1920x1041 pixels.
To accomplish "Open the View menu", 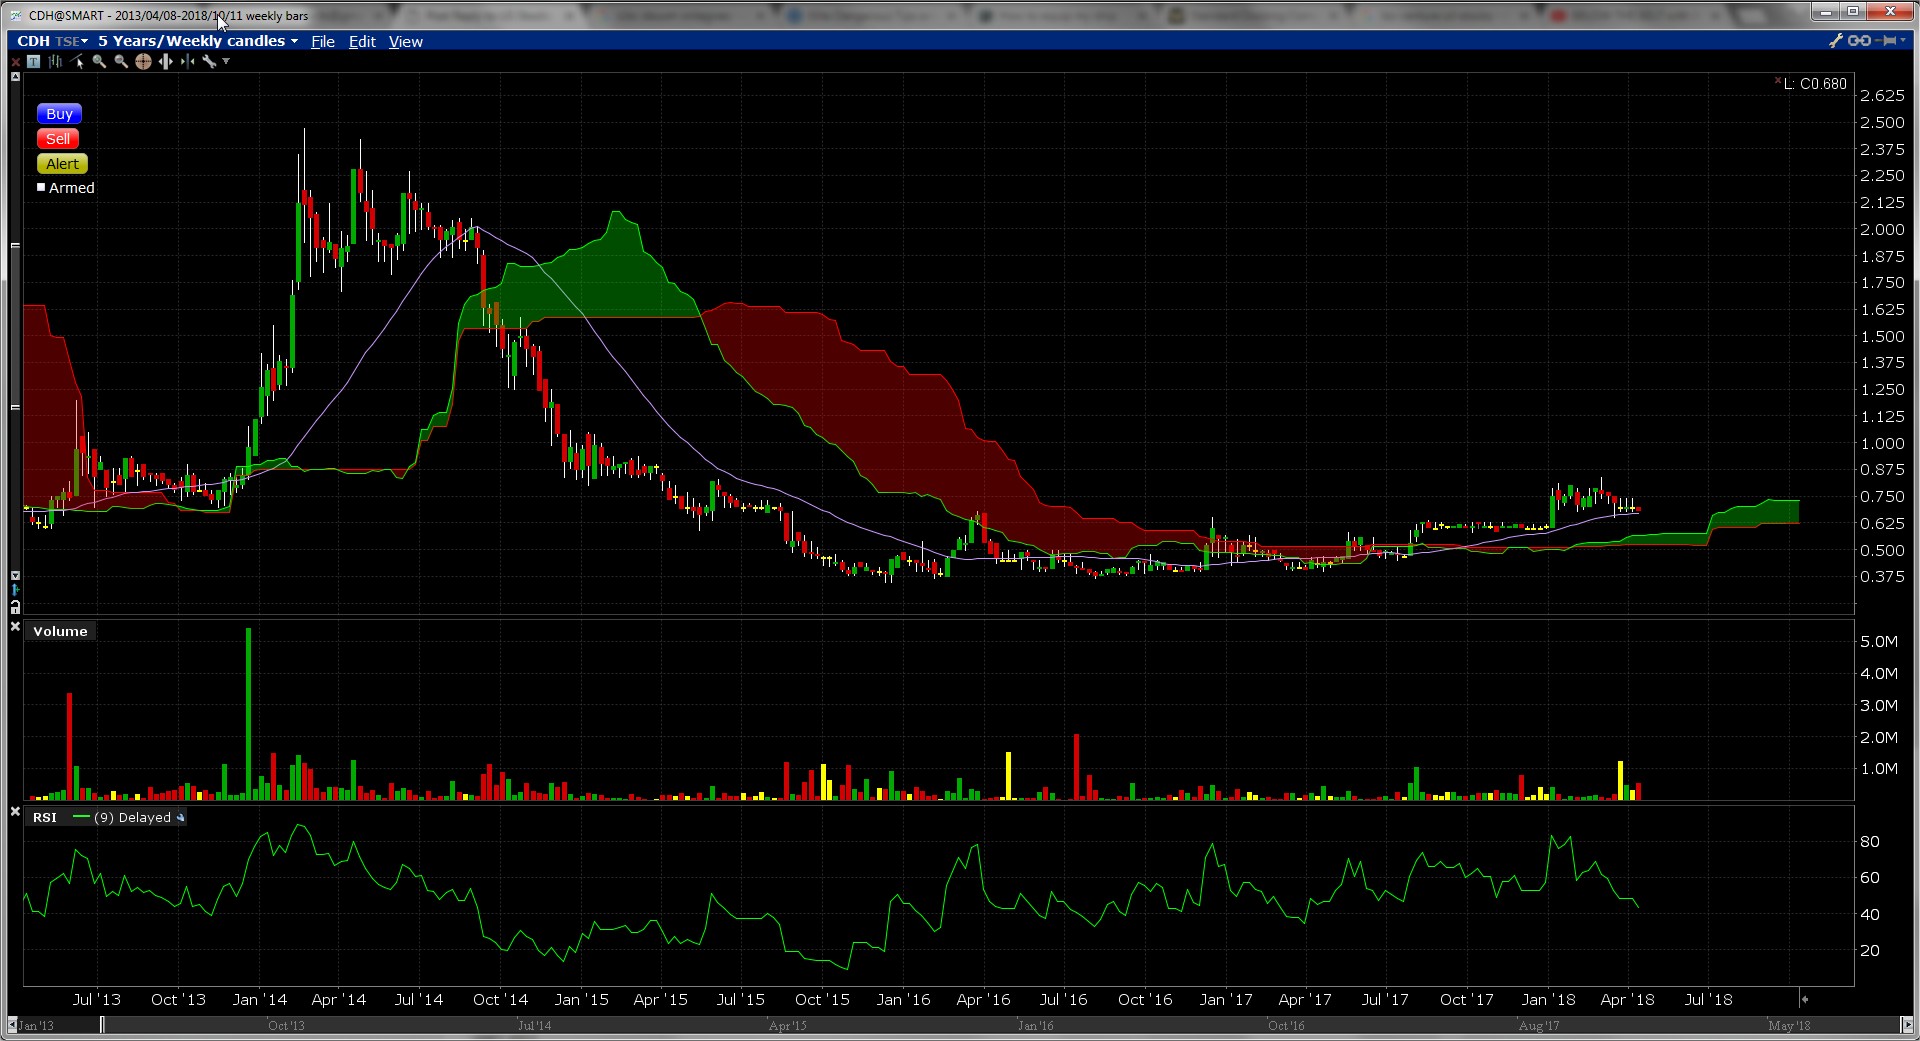I will coord(405,41).
